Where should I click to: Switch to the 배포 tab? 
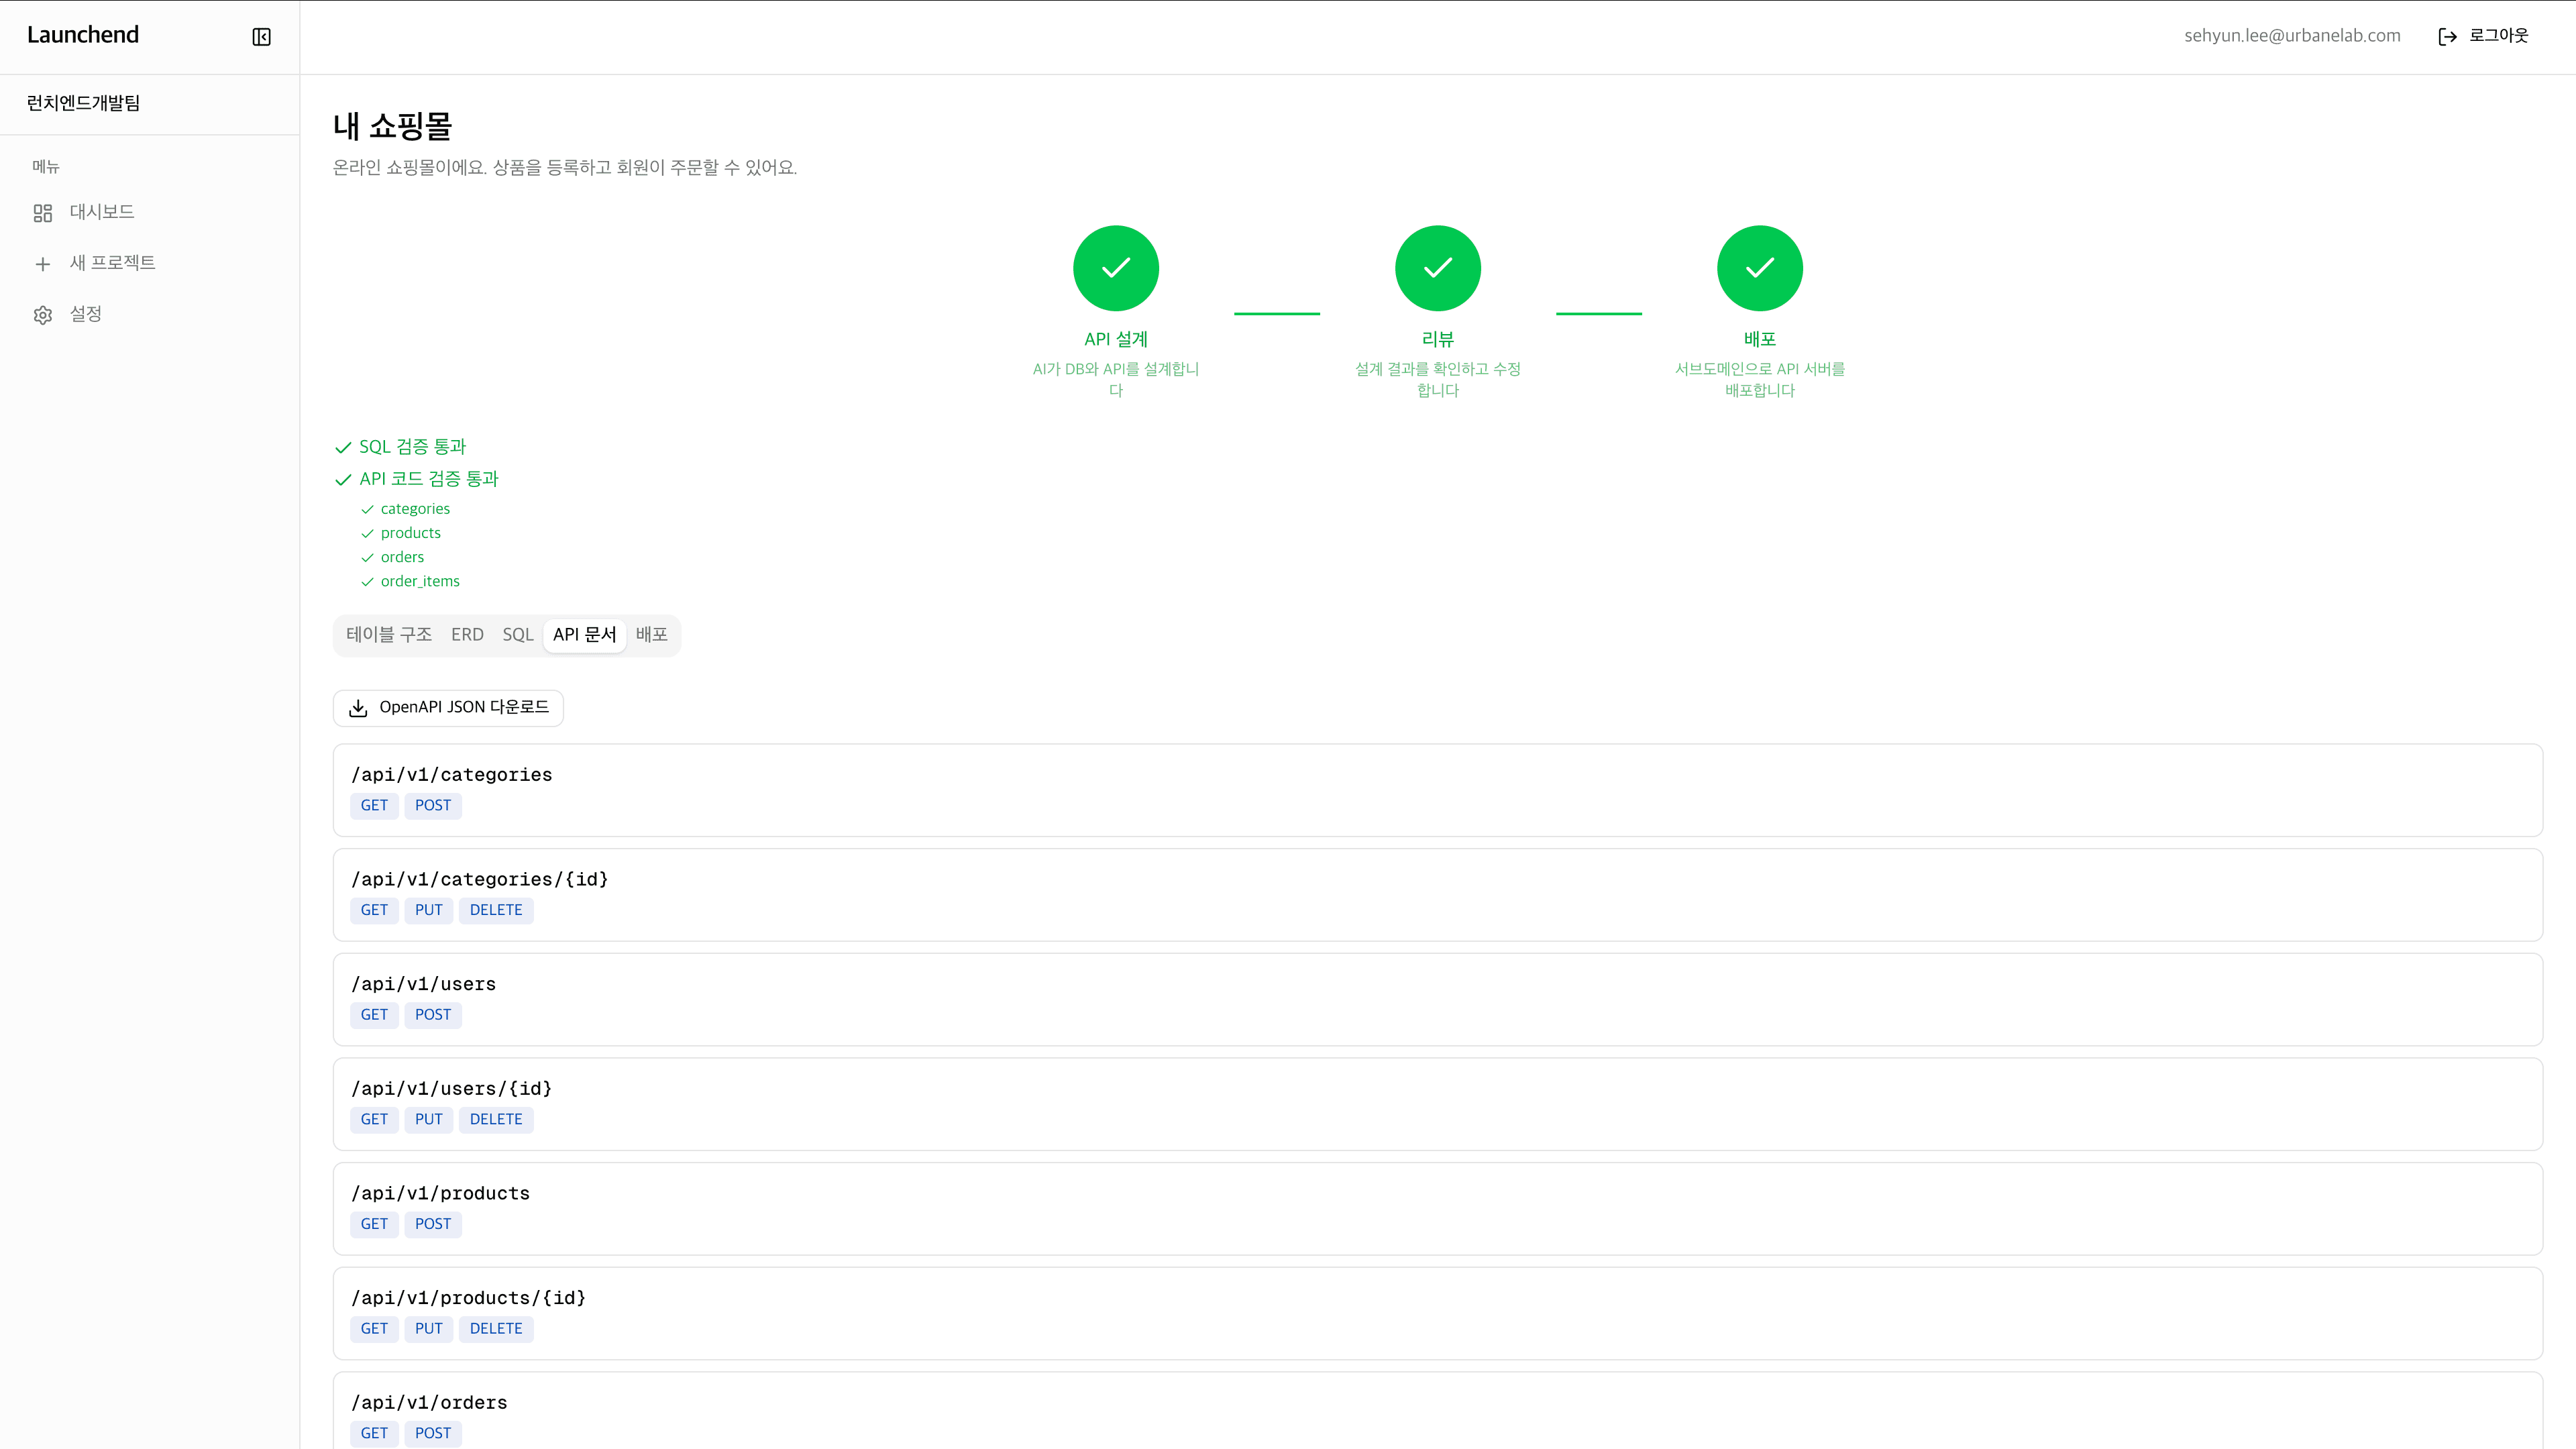[652, 635]
